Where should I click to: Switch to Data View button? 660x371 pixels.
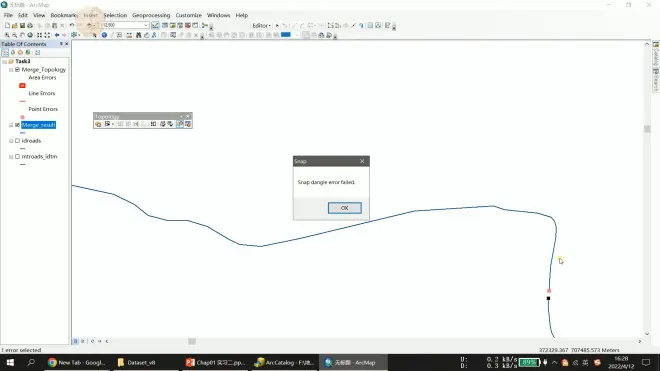tap(75, 342)
